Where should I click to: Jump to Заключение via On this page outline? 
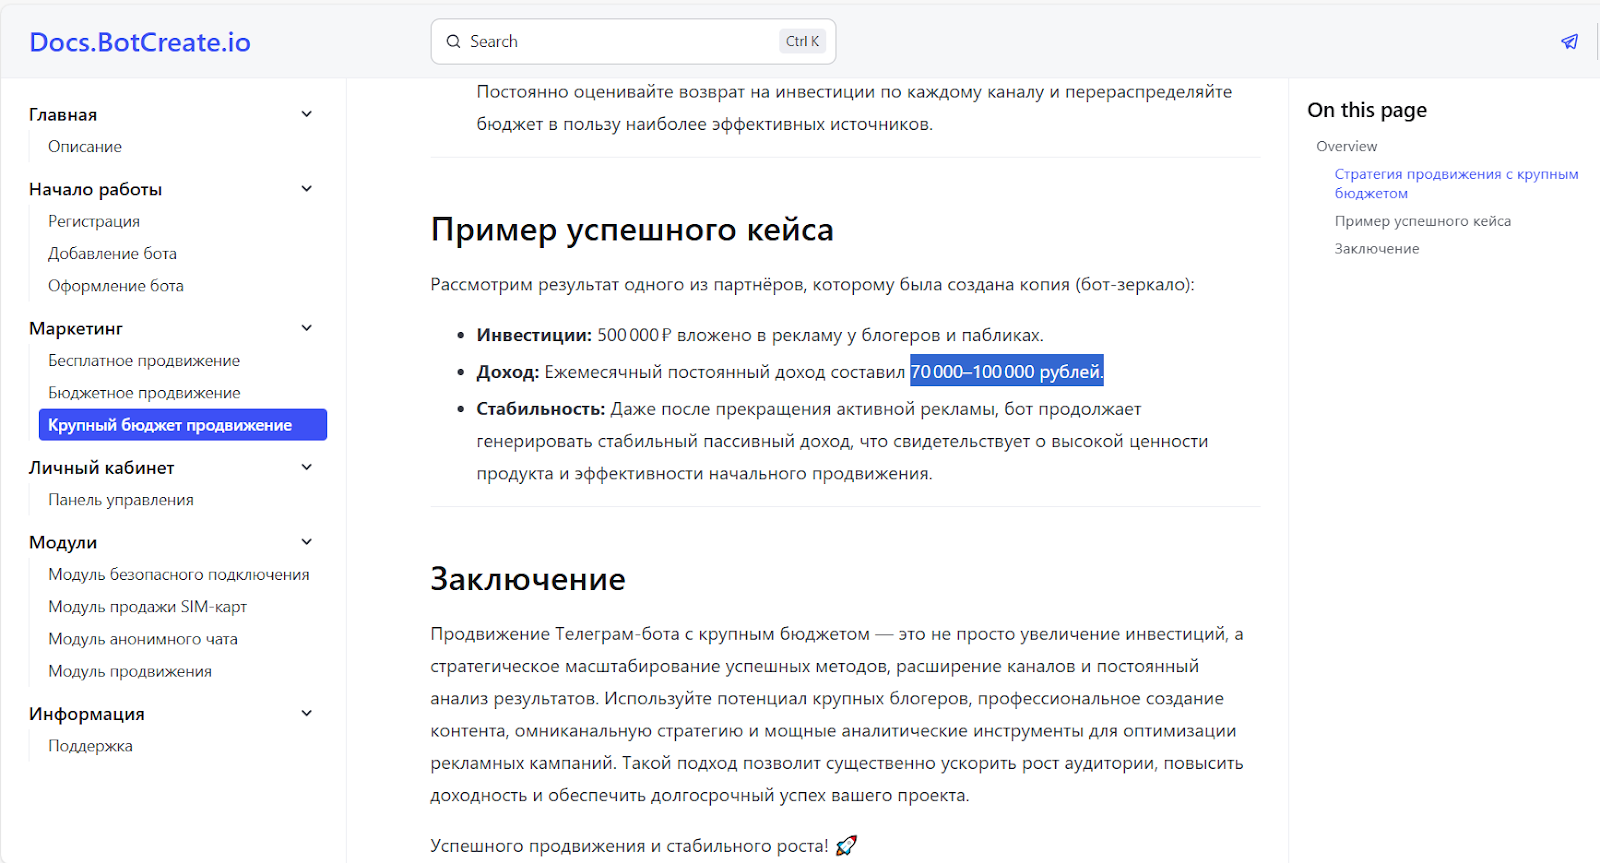pos(1376,248)
